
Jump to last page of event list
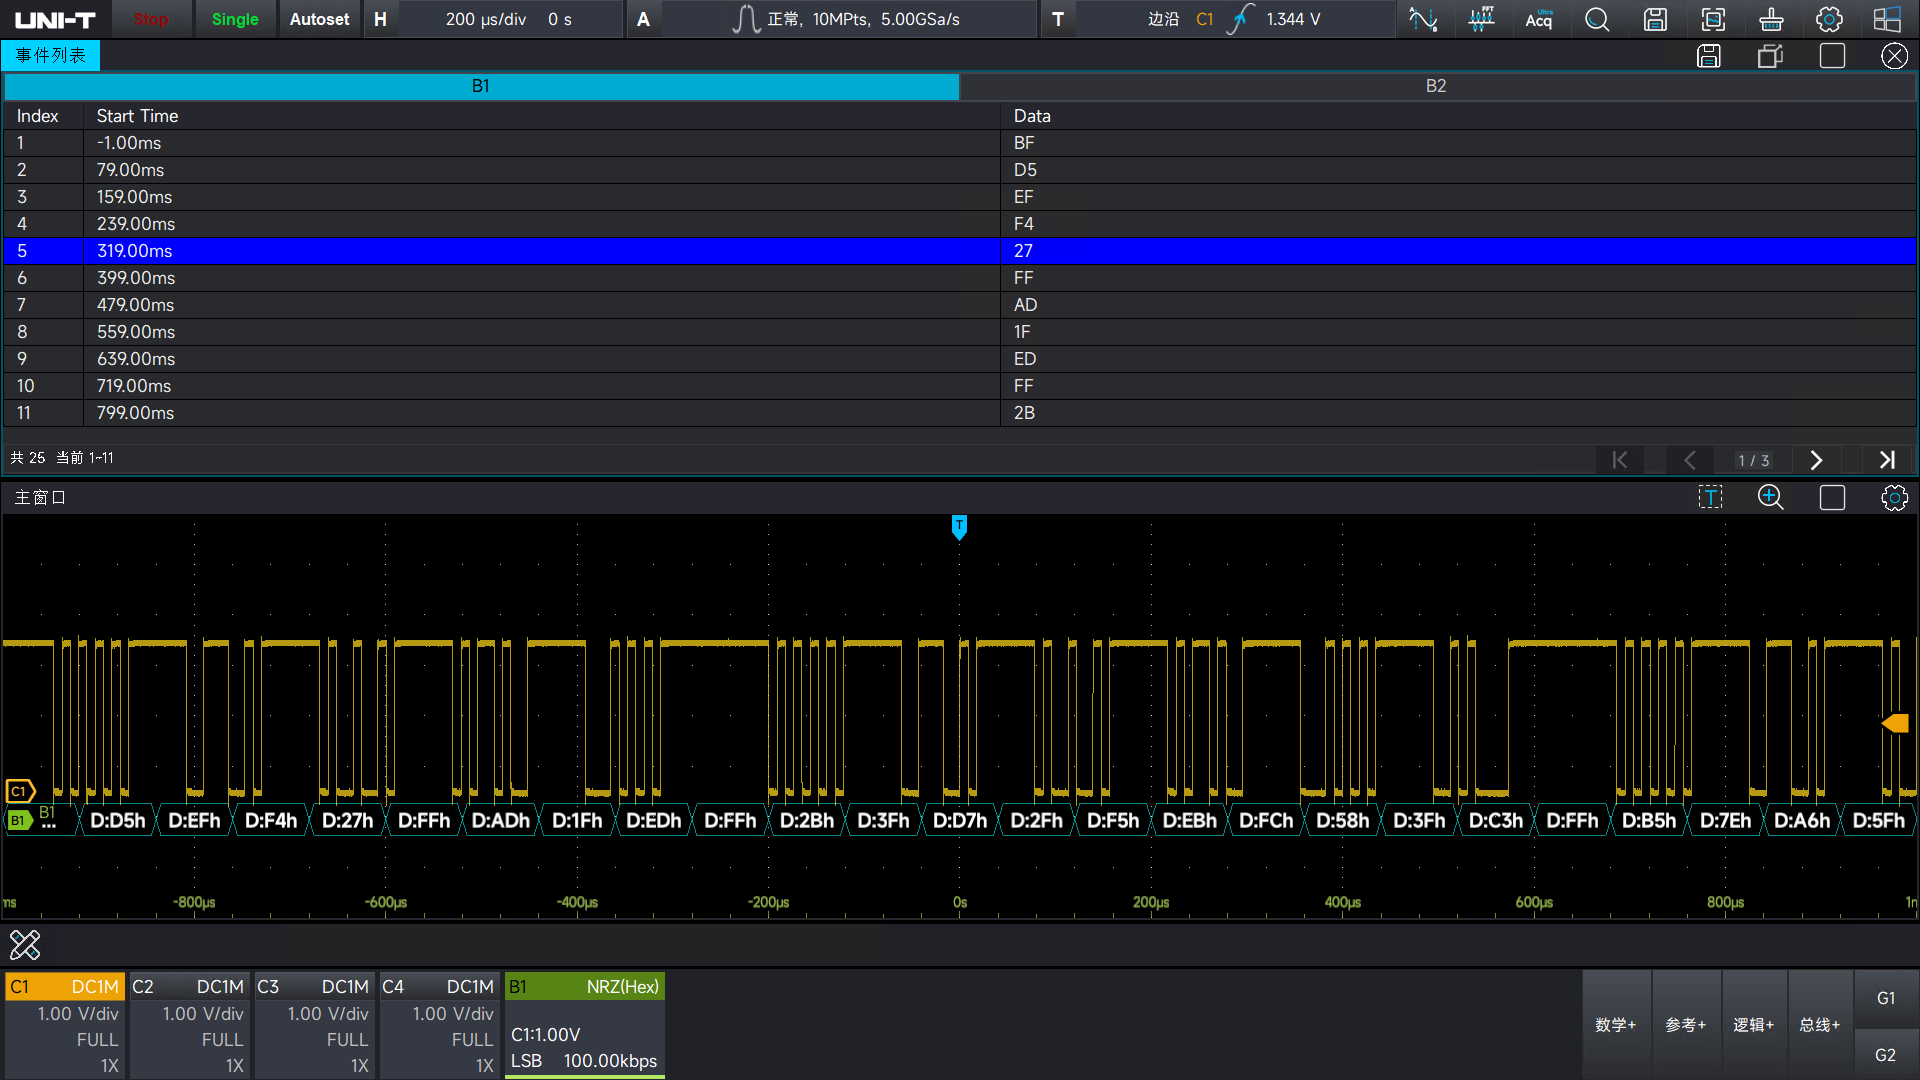coord(1887,460)
